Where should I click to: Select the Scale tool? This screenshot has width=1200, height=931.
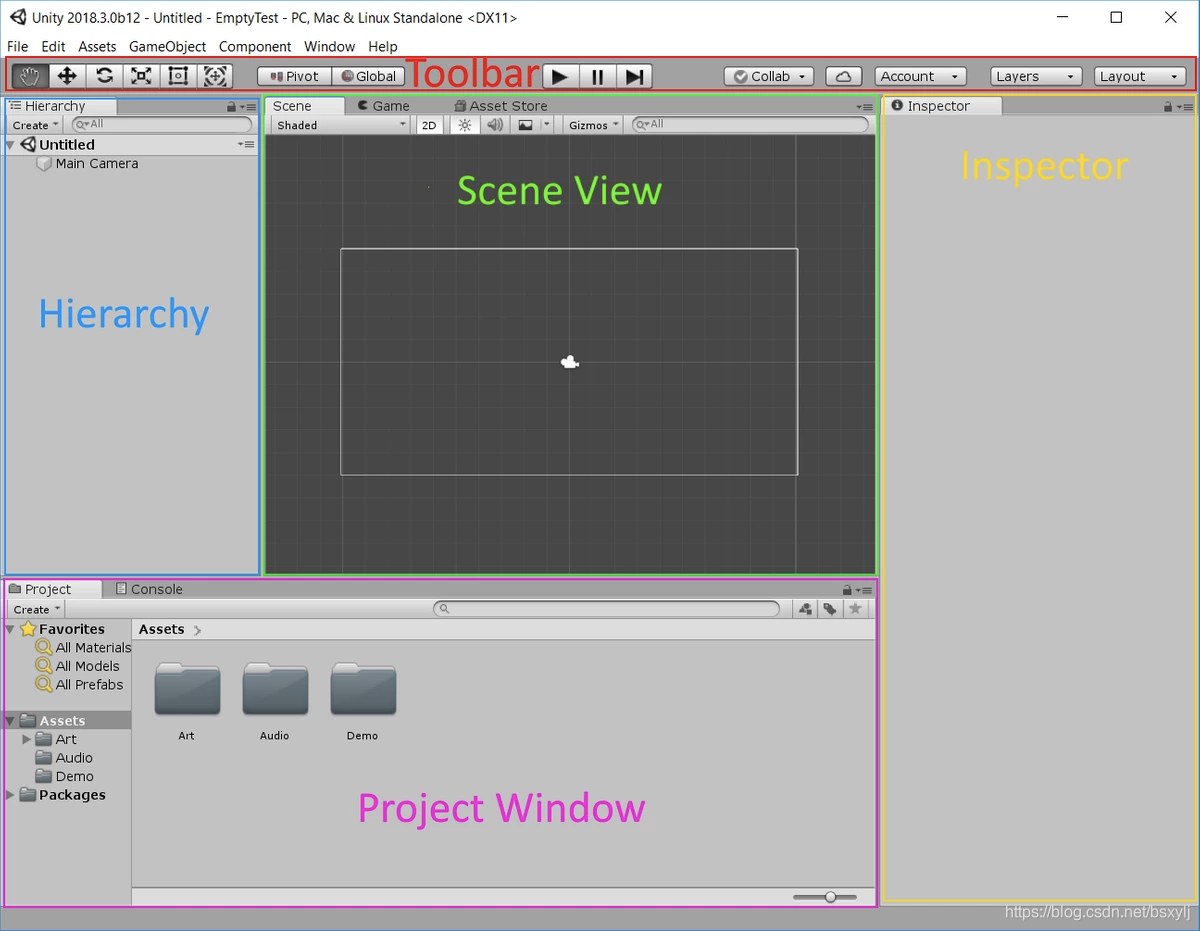click(x=141, y=76)
